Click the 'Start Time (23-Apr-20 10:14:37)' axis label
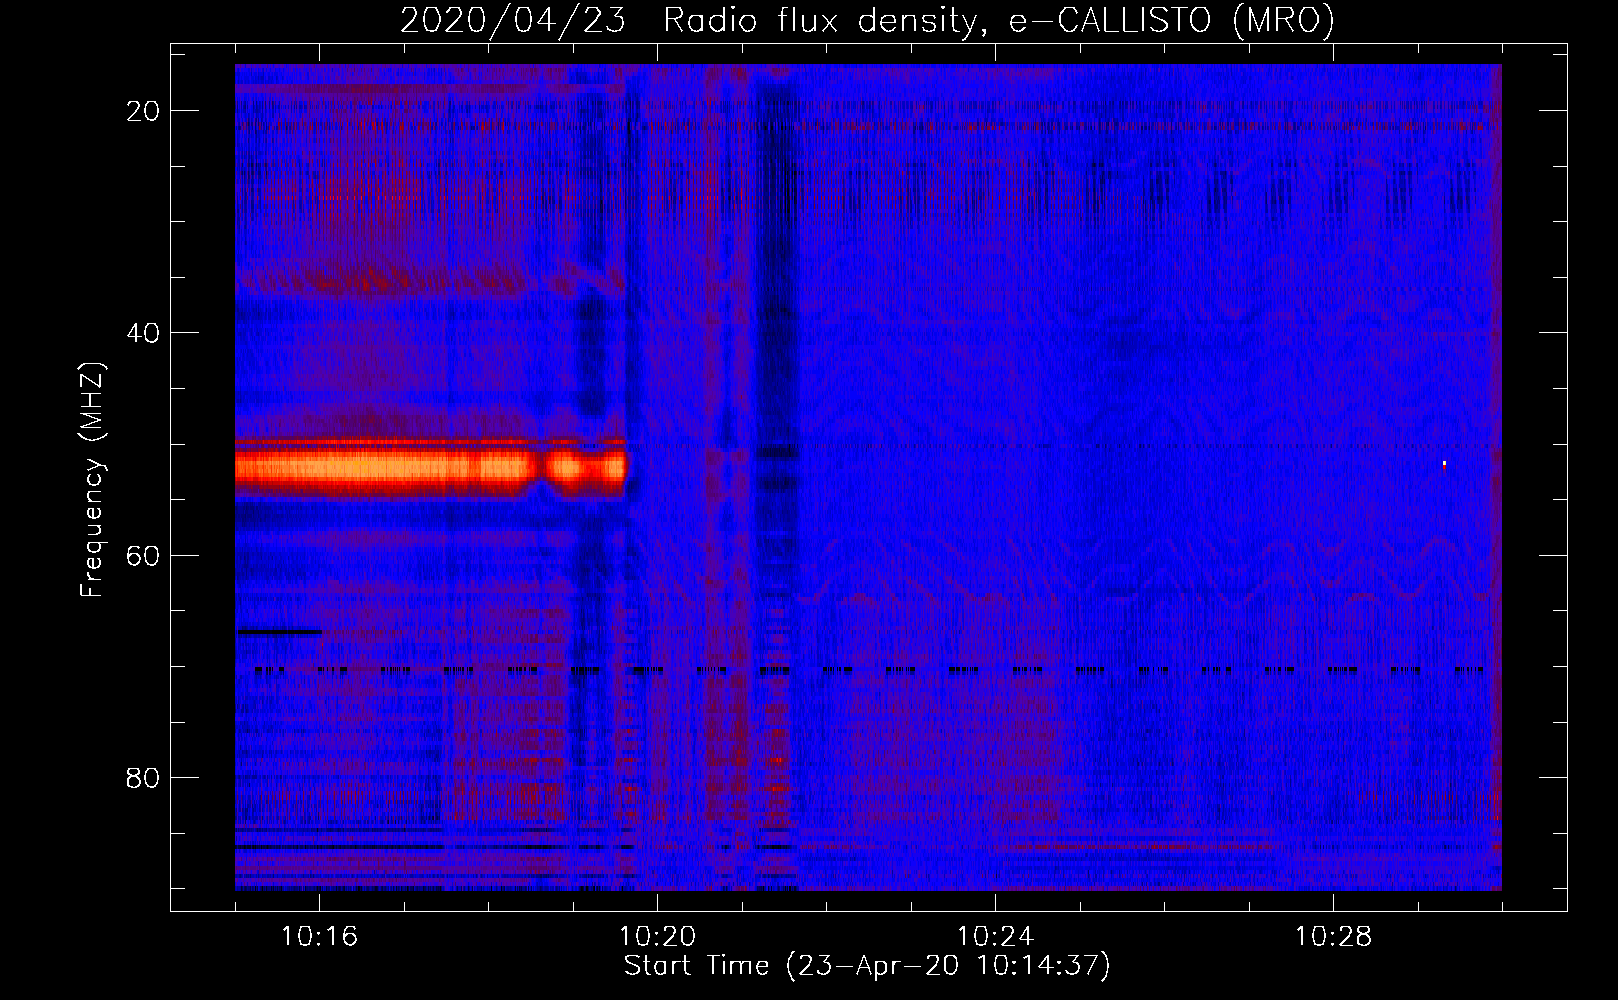The height and width of the screenshot is (1000, 1618). [867, 966]
